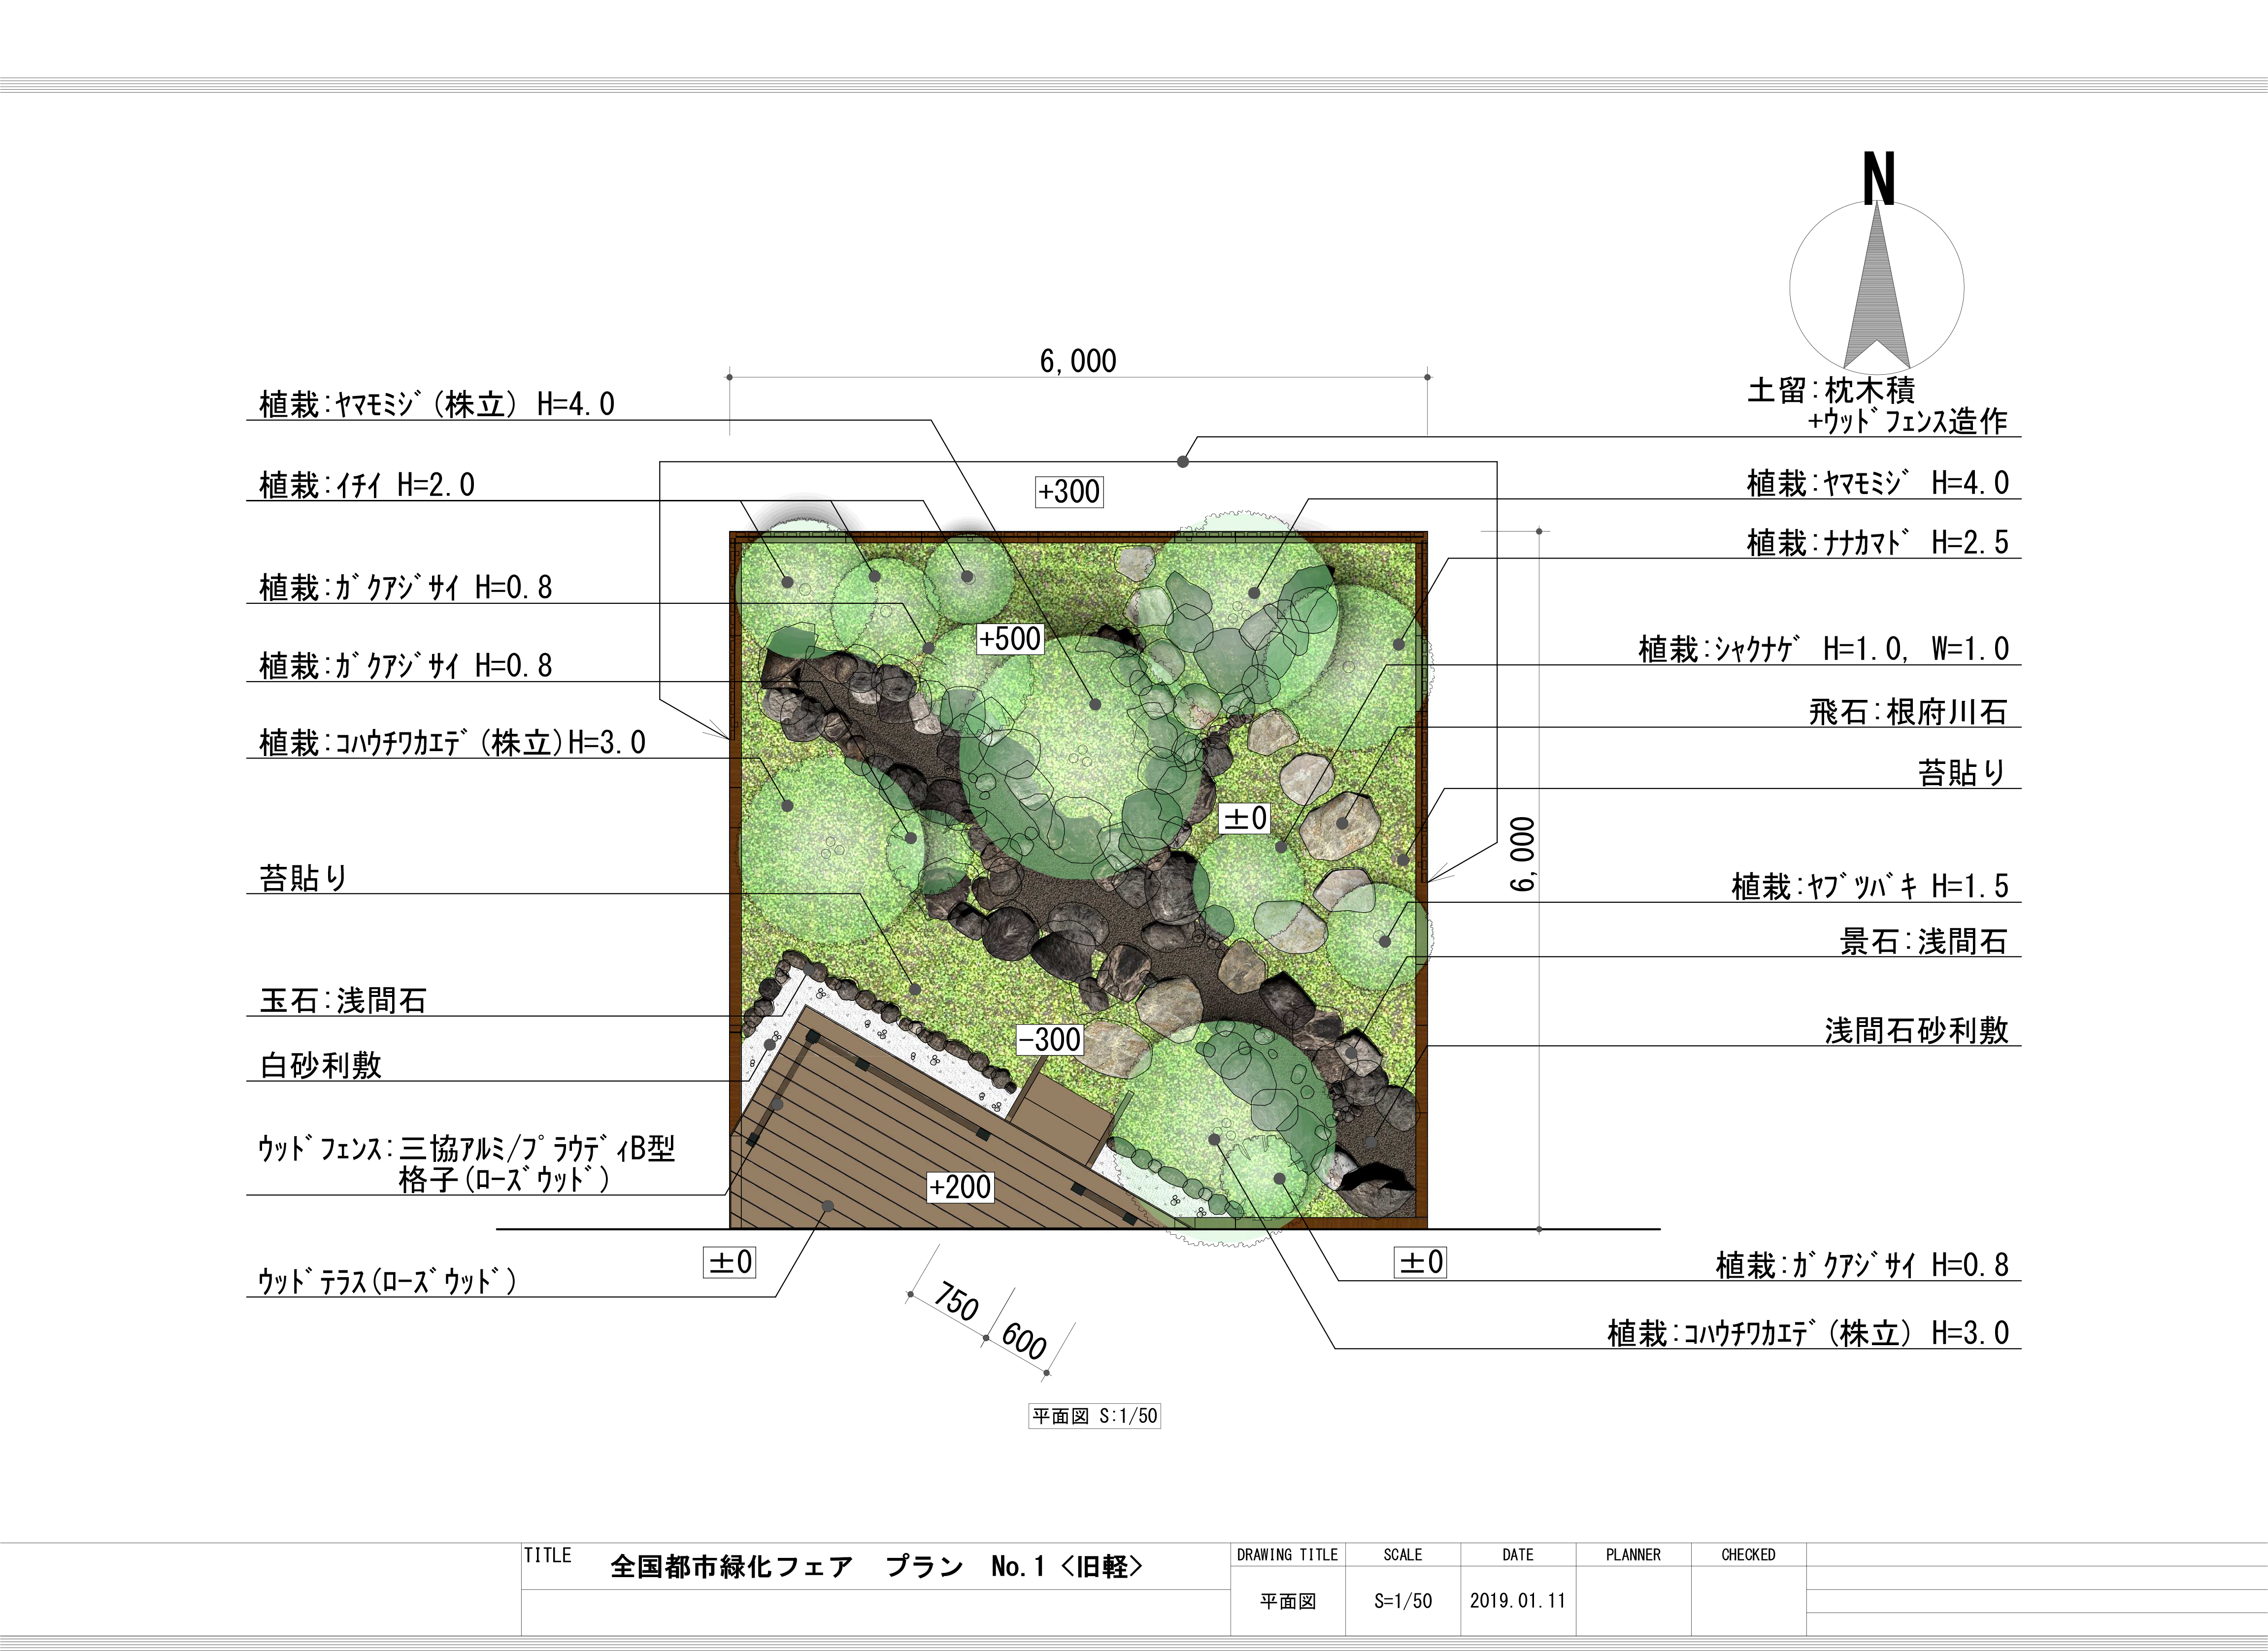Click the 'ウッドテラス(ローズウッド)' label
The width and height of the screenshot is (2268, 1651).
(387, 1281)
